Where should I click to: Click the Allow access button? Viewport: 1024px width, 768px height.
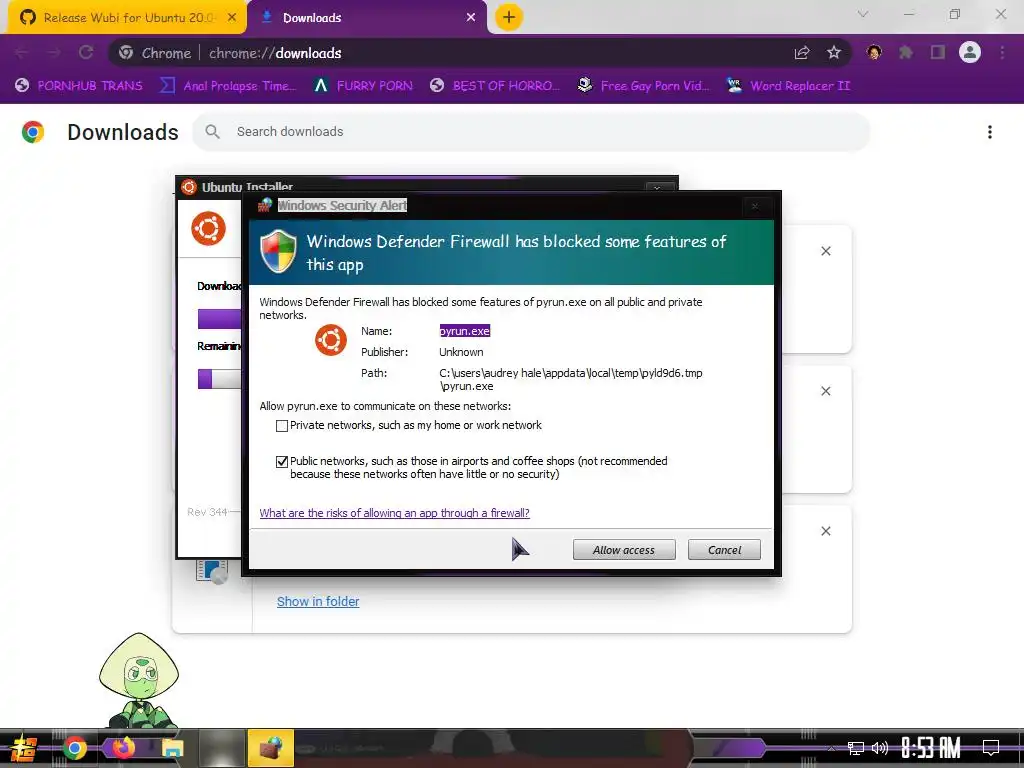tap(624, 550)
